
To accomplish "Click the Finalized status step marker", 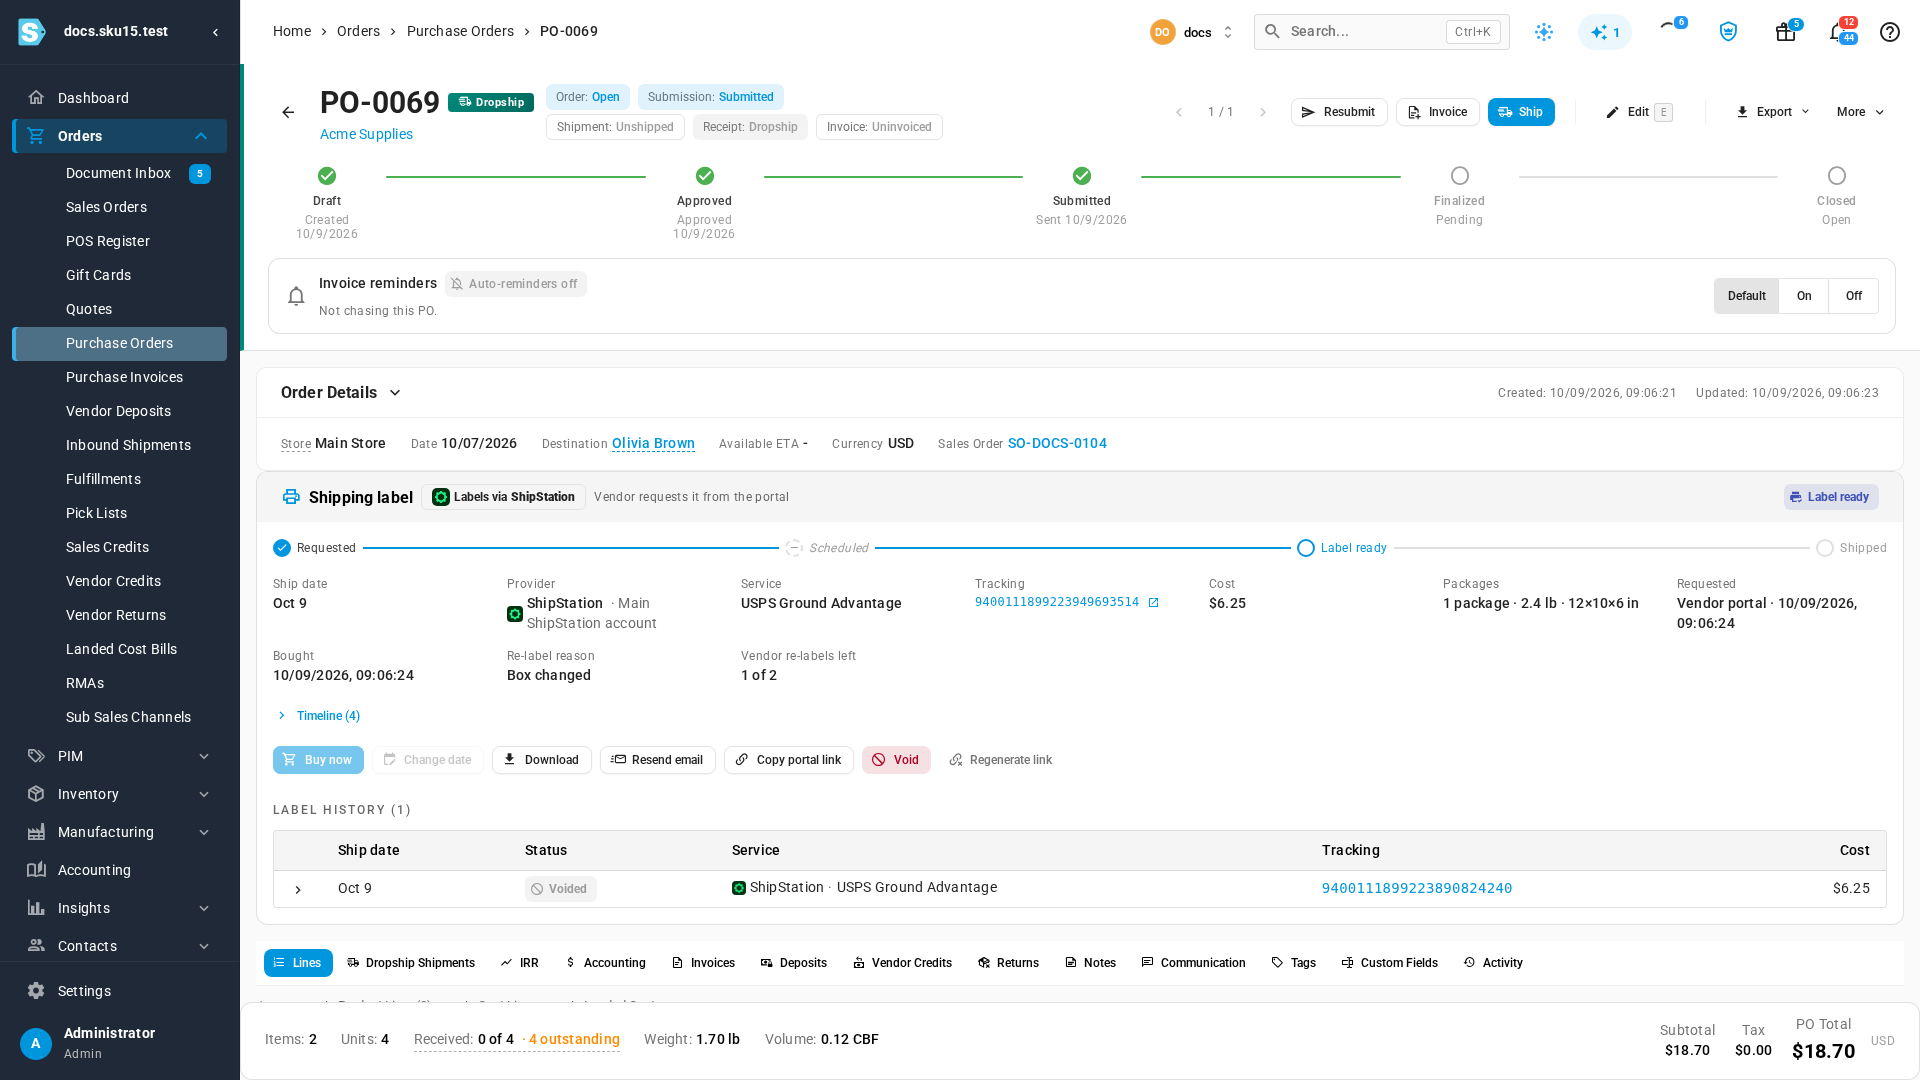I will [x=1459, y=176].
